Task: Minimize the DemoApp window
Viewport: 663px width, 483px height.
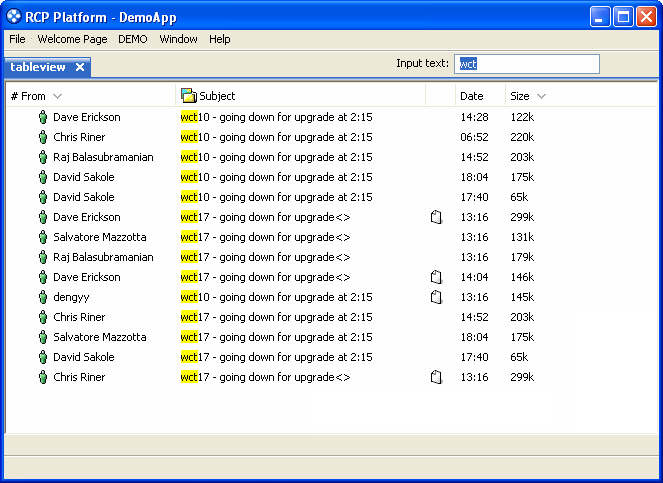Action: click(600, 17)
